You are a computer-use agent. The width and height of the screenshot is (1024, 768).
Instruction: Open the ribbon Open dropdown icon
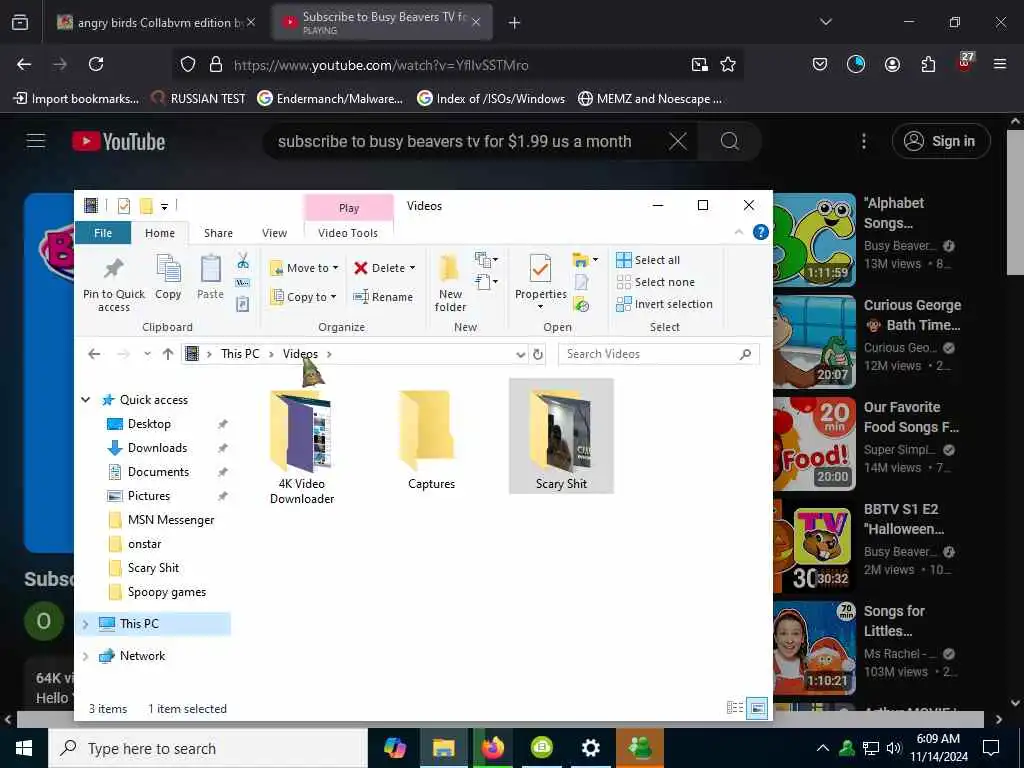click(x=585, y=260)
